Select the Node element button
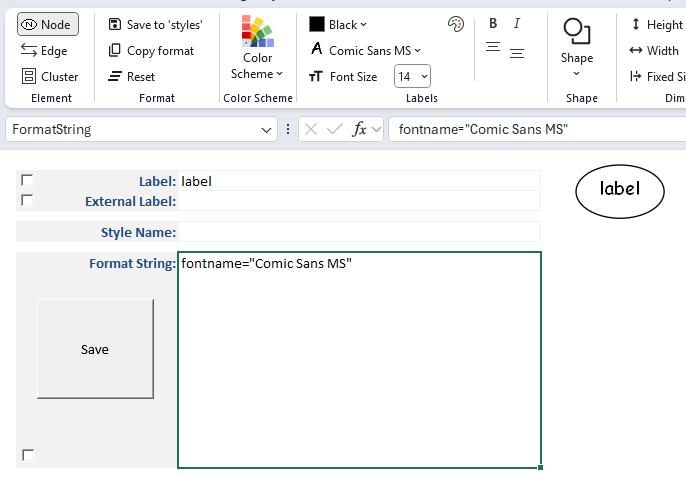Viewport: 686px width, 477px height. click(x=47, y=24)
